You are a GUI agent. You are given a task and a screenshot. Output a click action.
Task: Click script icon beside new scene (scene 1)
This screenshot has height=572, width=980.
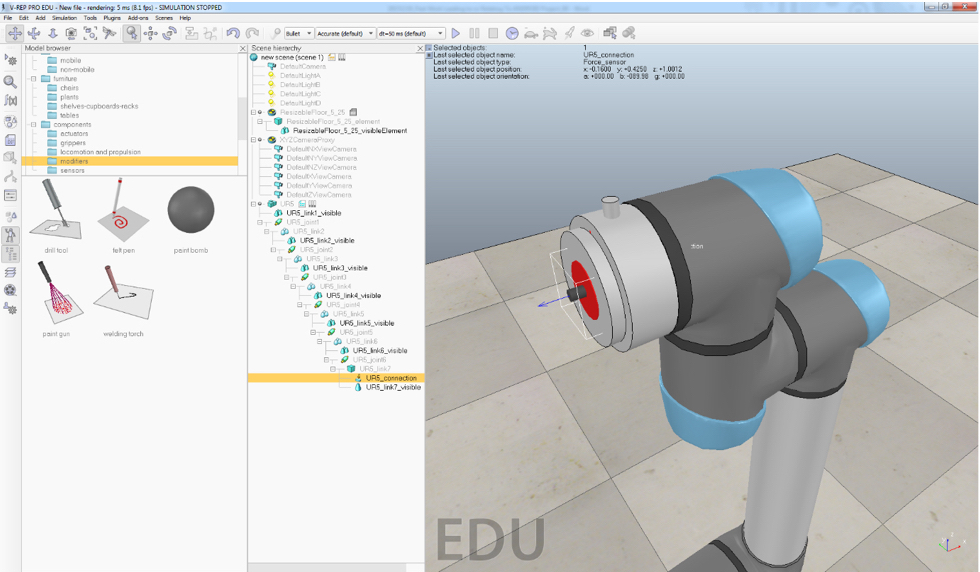click(332, 58)
